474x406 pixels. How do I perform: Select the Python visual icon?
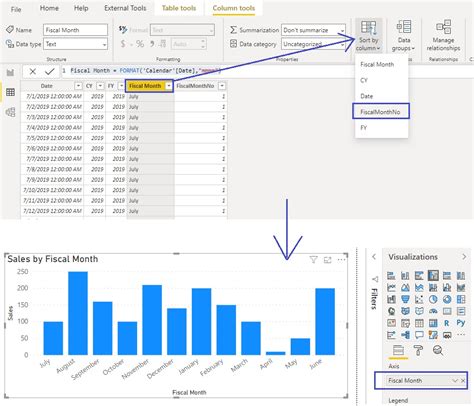[461, 323]
